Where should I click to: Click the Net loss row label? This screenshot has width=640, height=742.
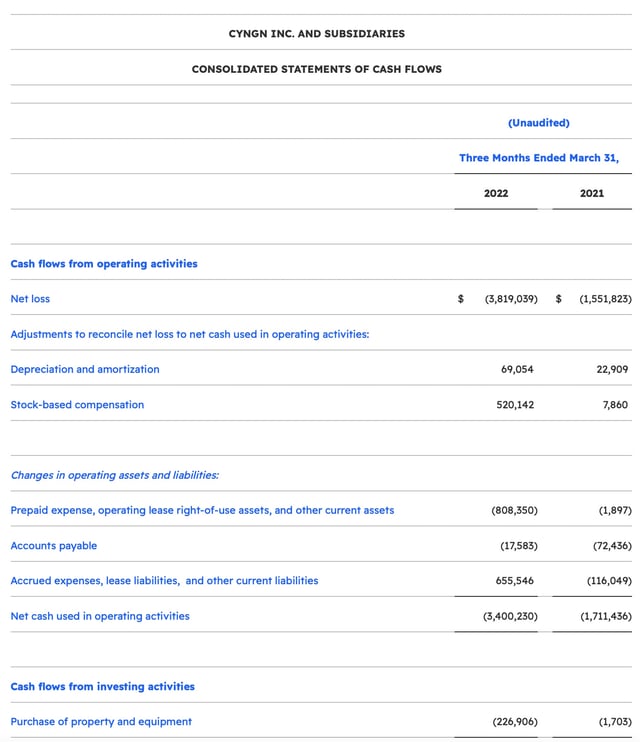coord(30,299)
